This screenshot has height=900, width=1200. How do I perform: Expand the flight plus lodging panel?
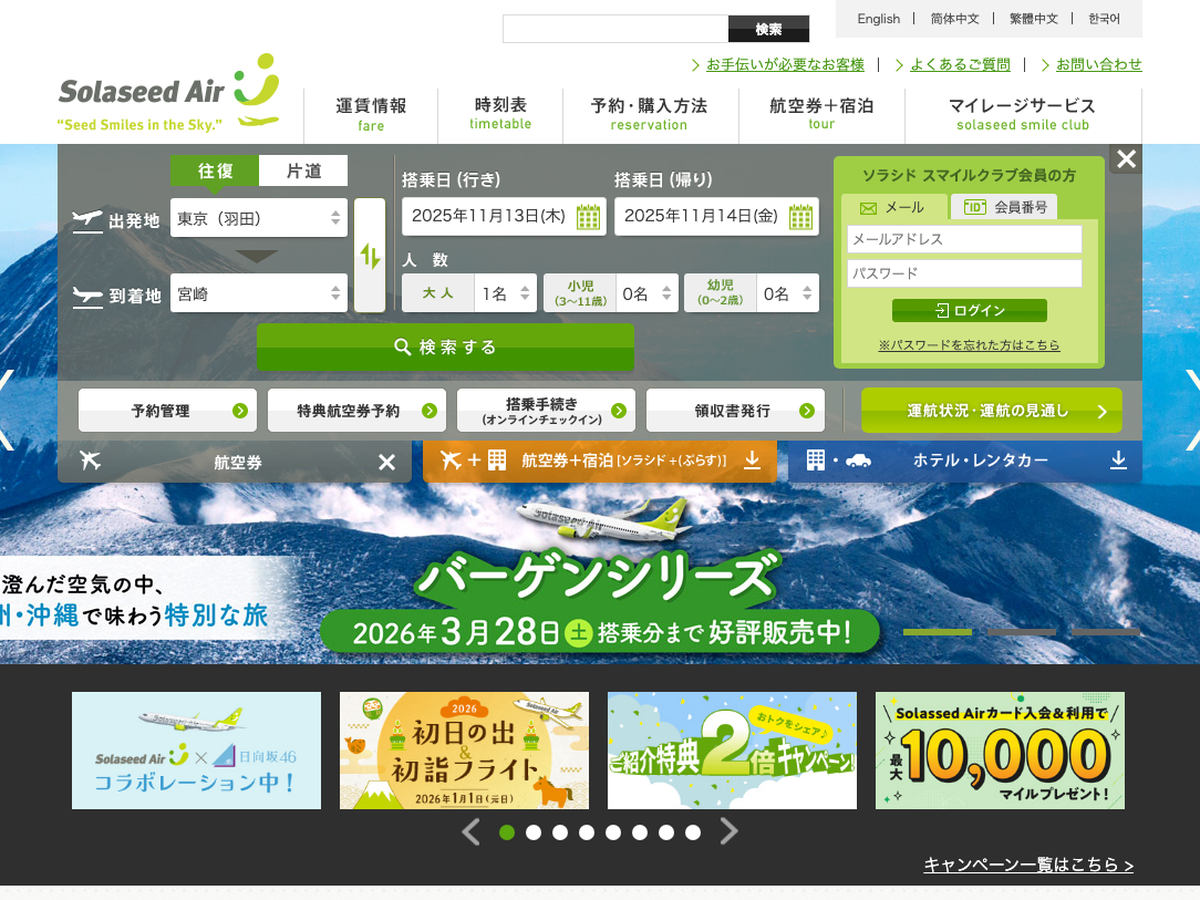[x=753, y=460]
